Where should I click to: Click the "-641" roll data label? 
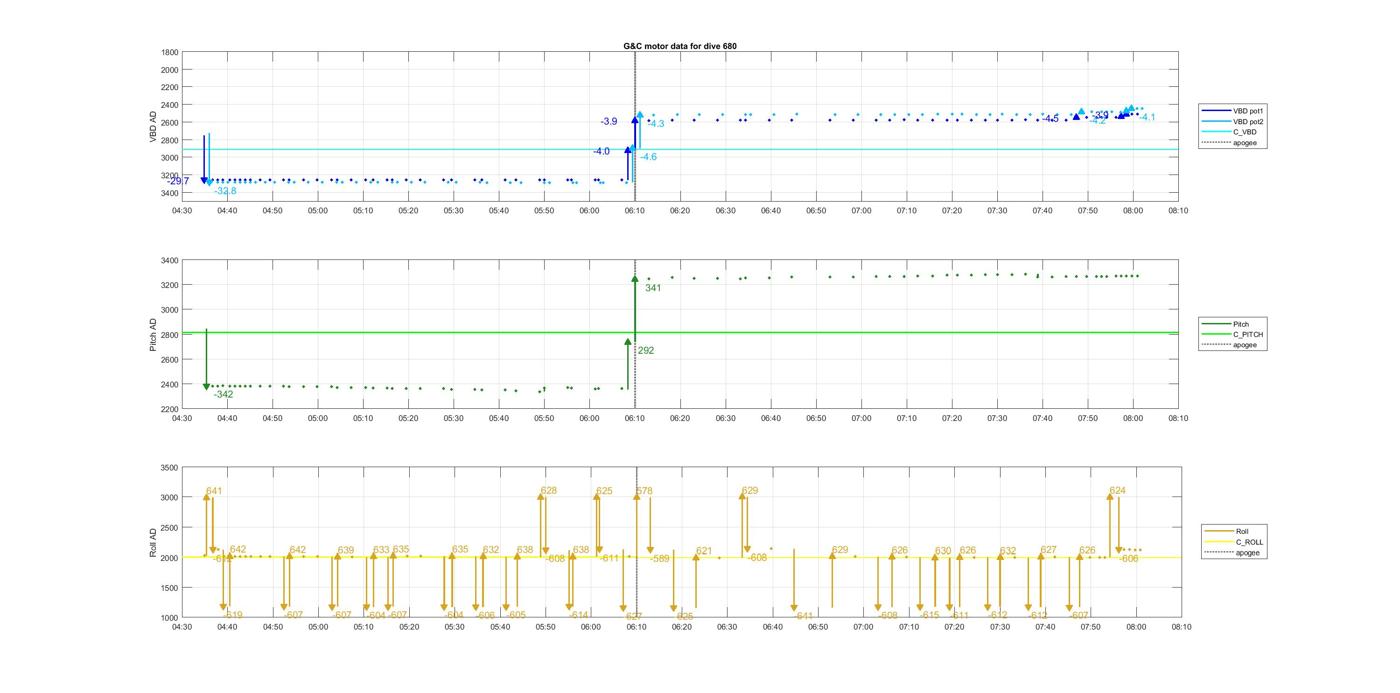[x=803, y=616]
